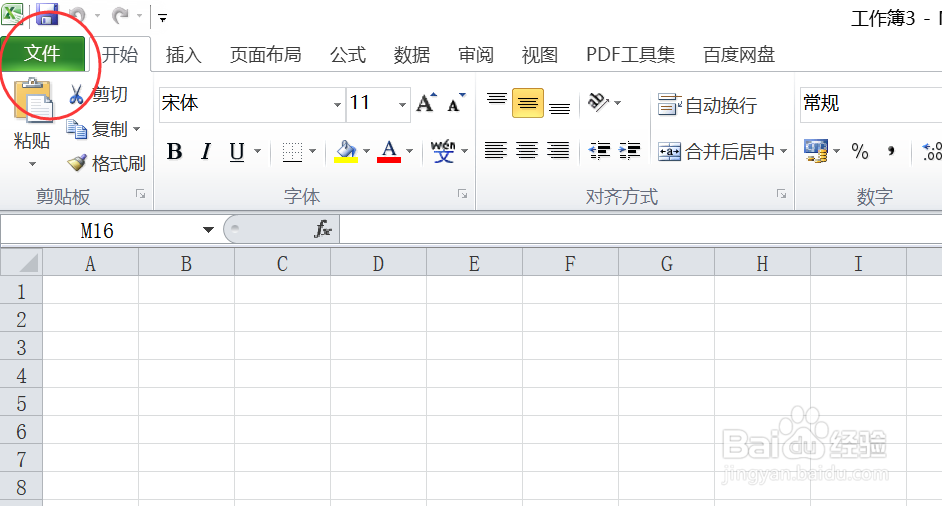Click increase indent icon
This screenshot has height=506, width=942.
pos(630,150)
